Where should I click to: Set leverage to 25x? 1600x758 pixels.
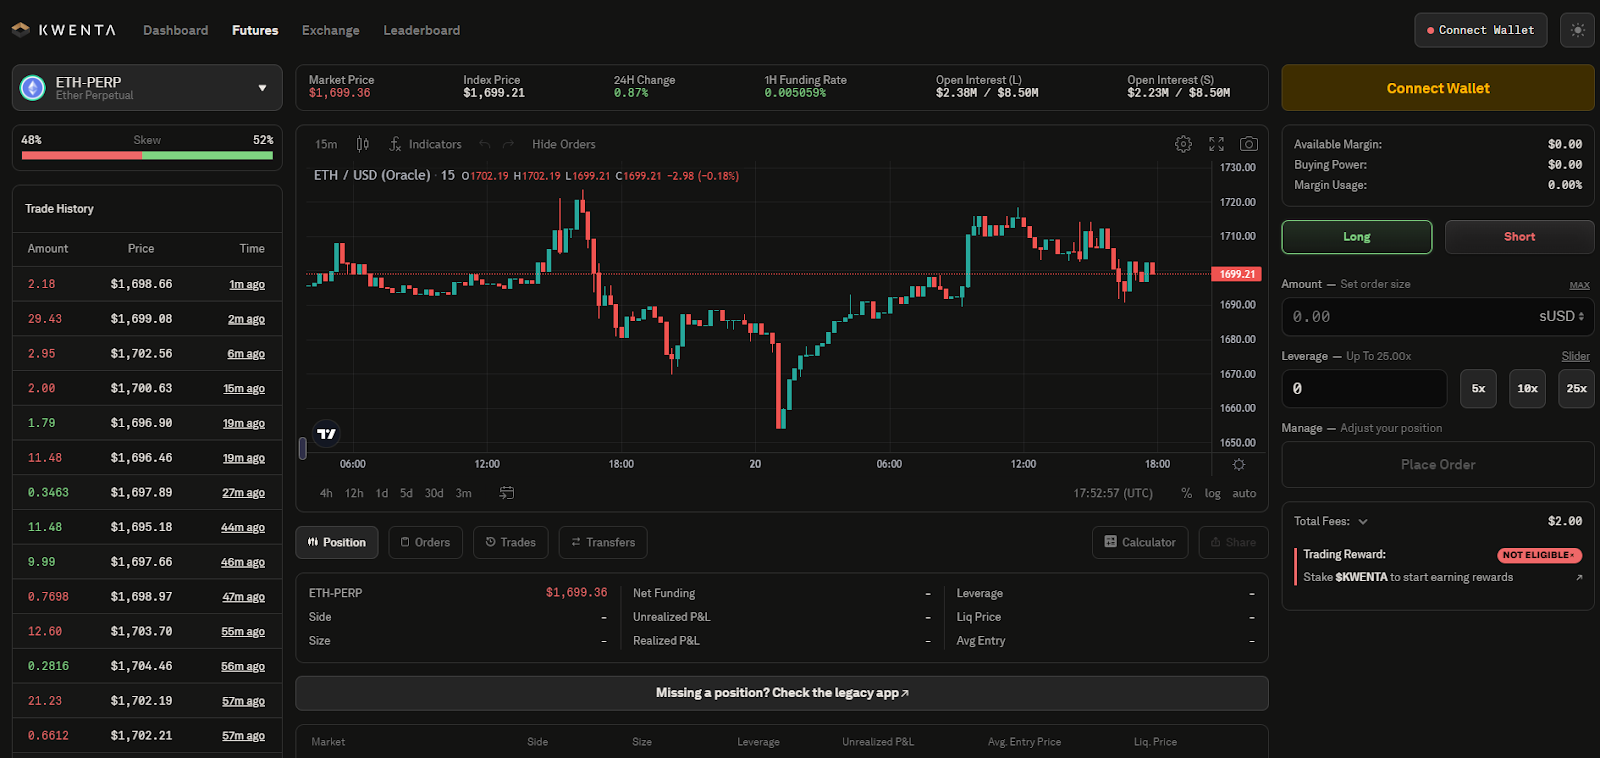(x=1577, y=388)
